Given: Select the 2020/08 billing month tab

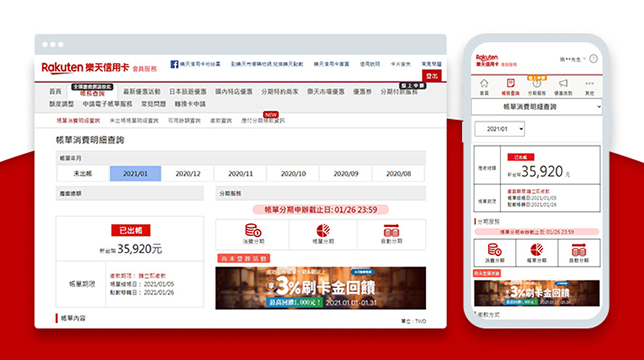Looking at the screenshot, I should point(398,174).
